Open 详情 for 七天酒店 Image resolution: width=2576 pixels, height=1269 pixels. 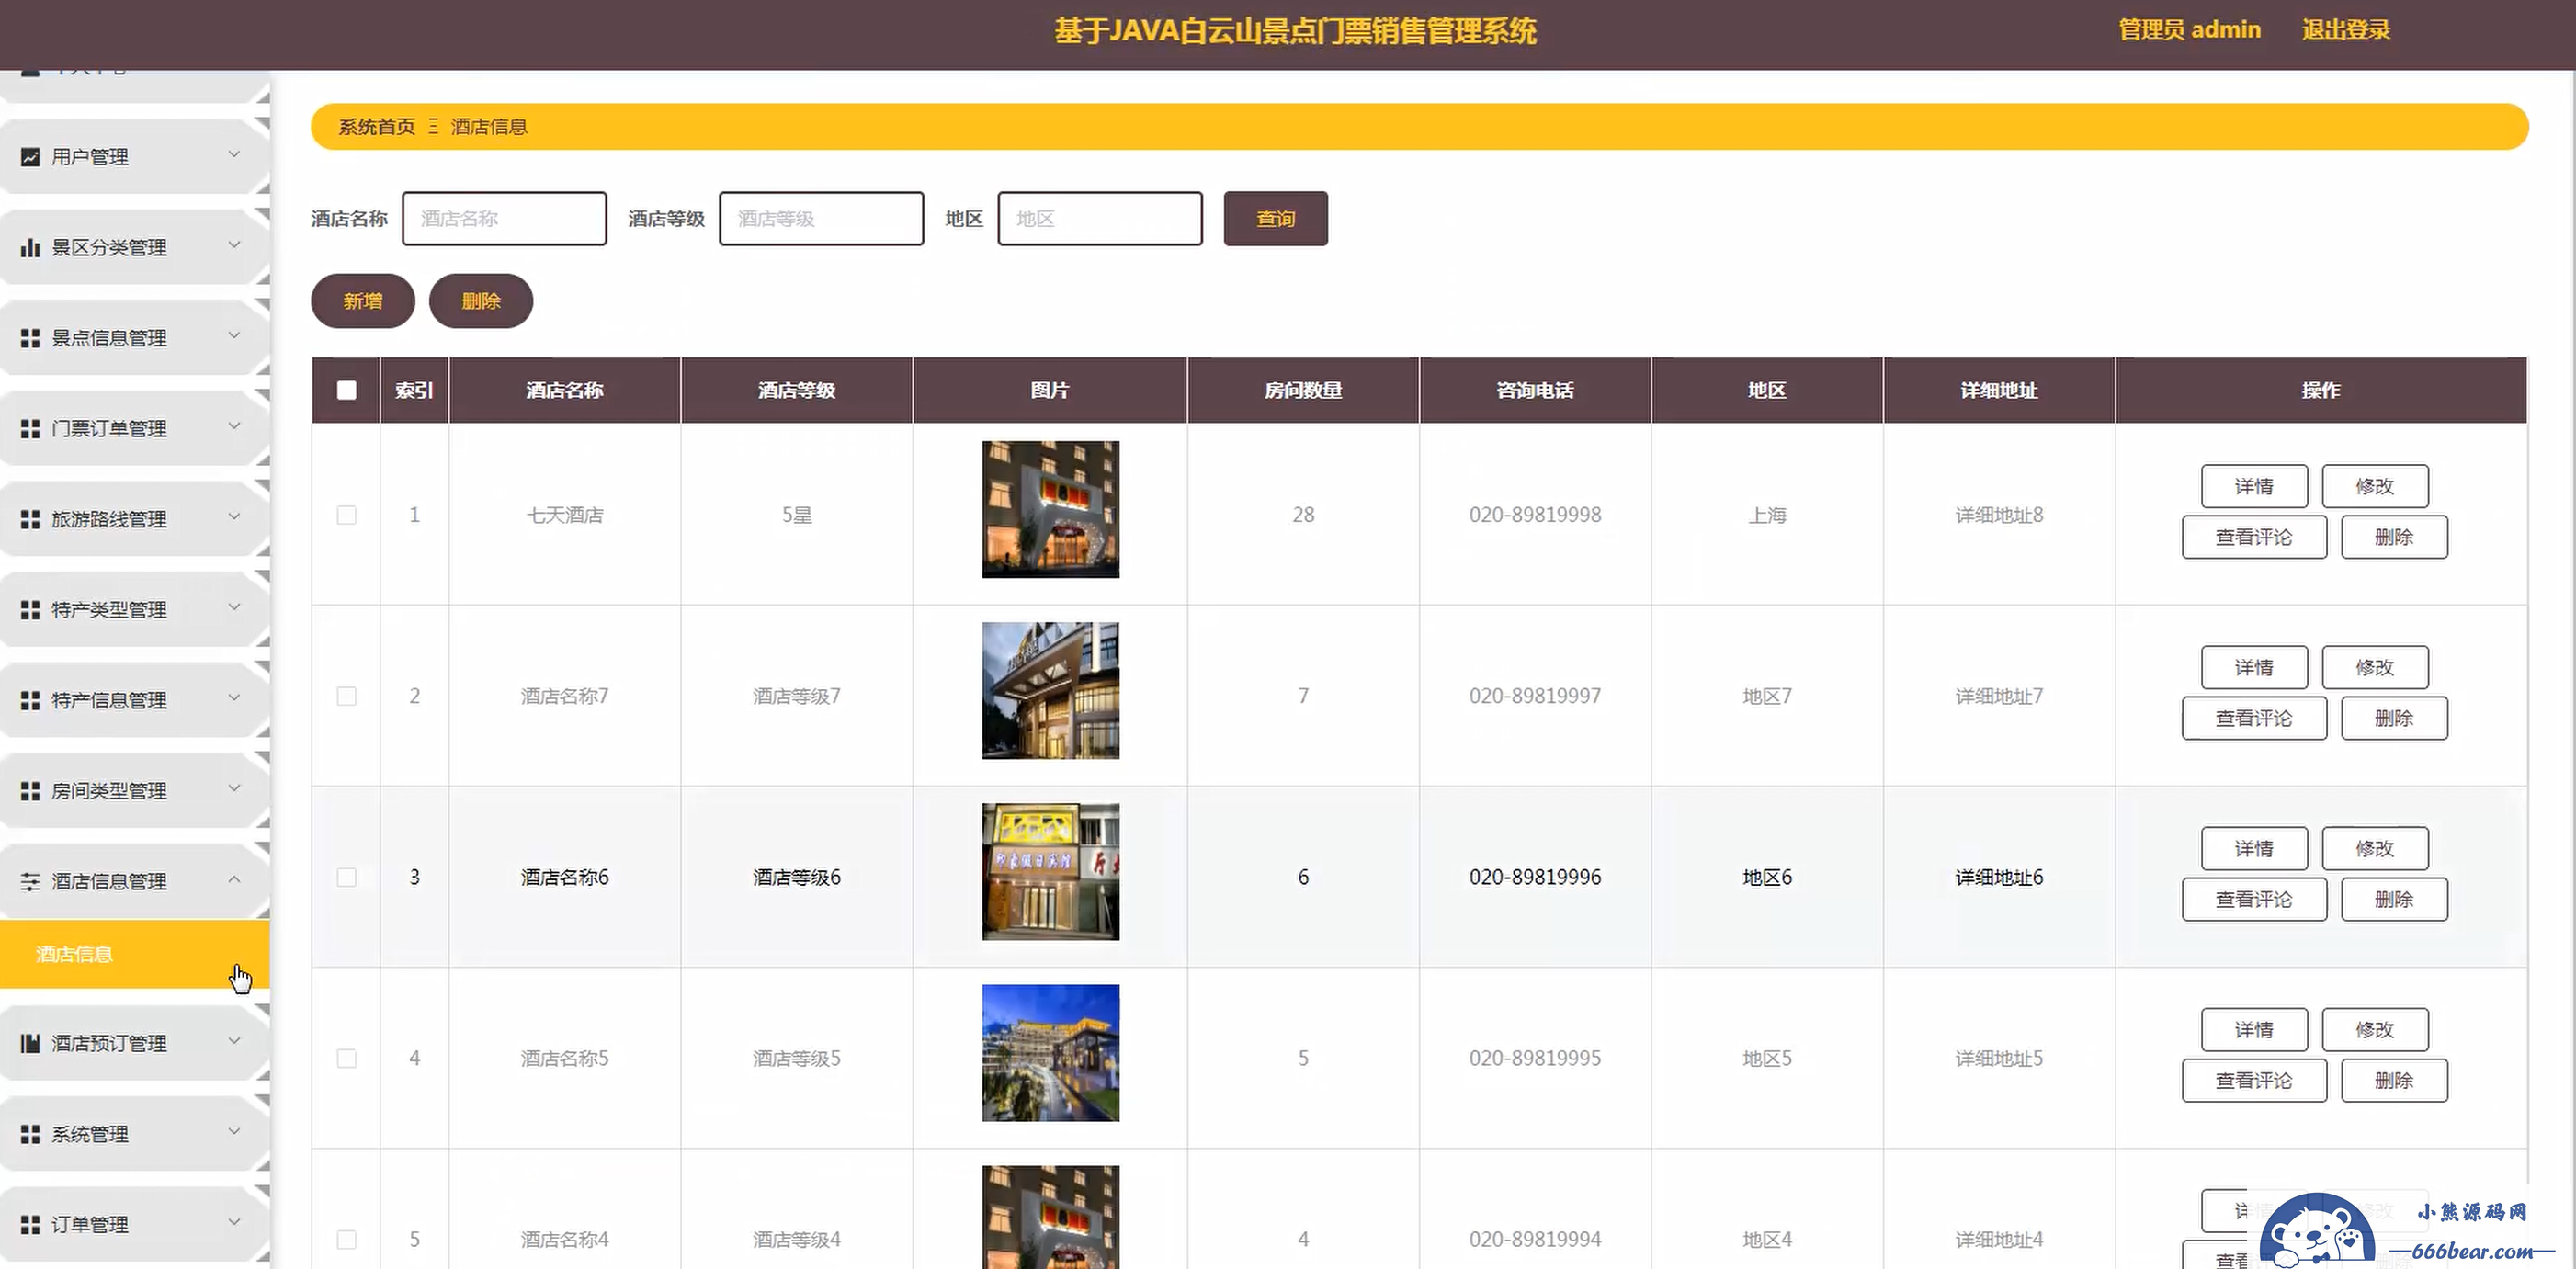tap(2254, 486)
